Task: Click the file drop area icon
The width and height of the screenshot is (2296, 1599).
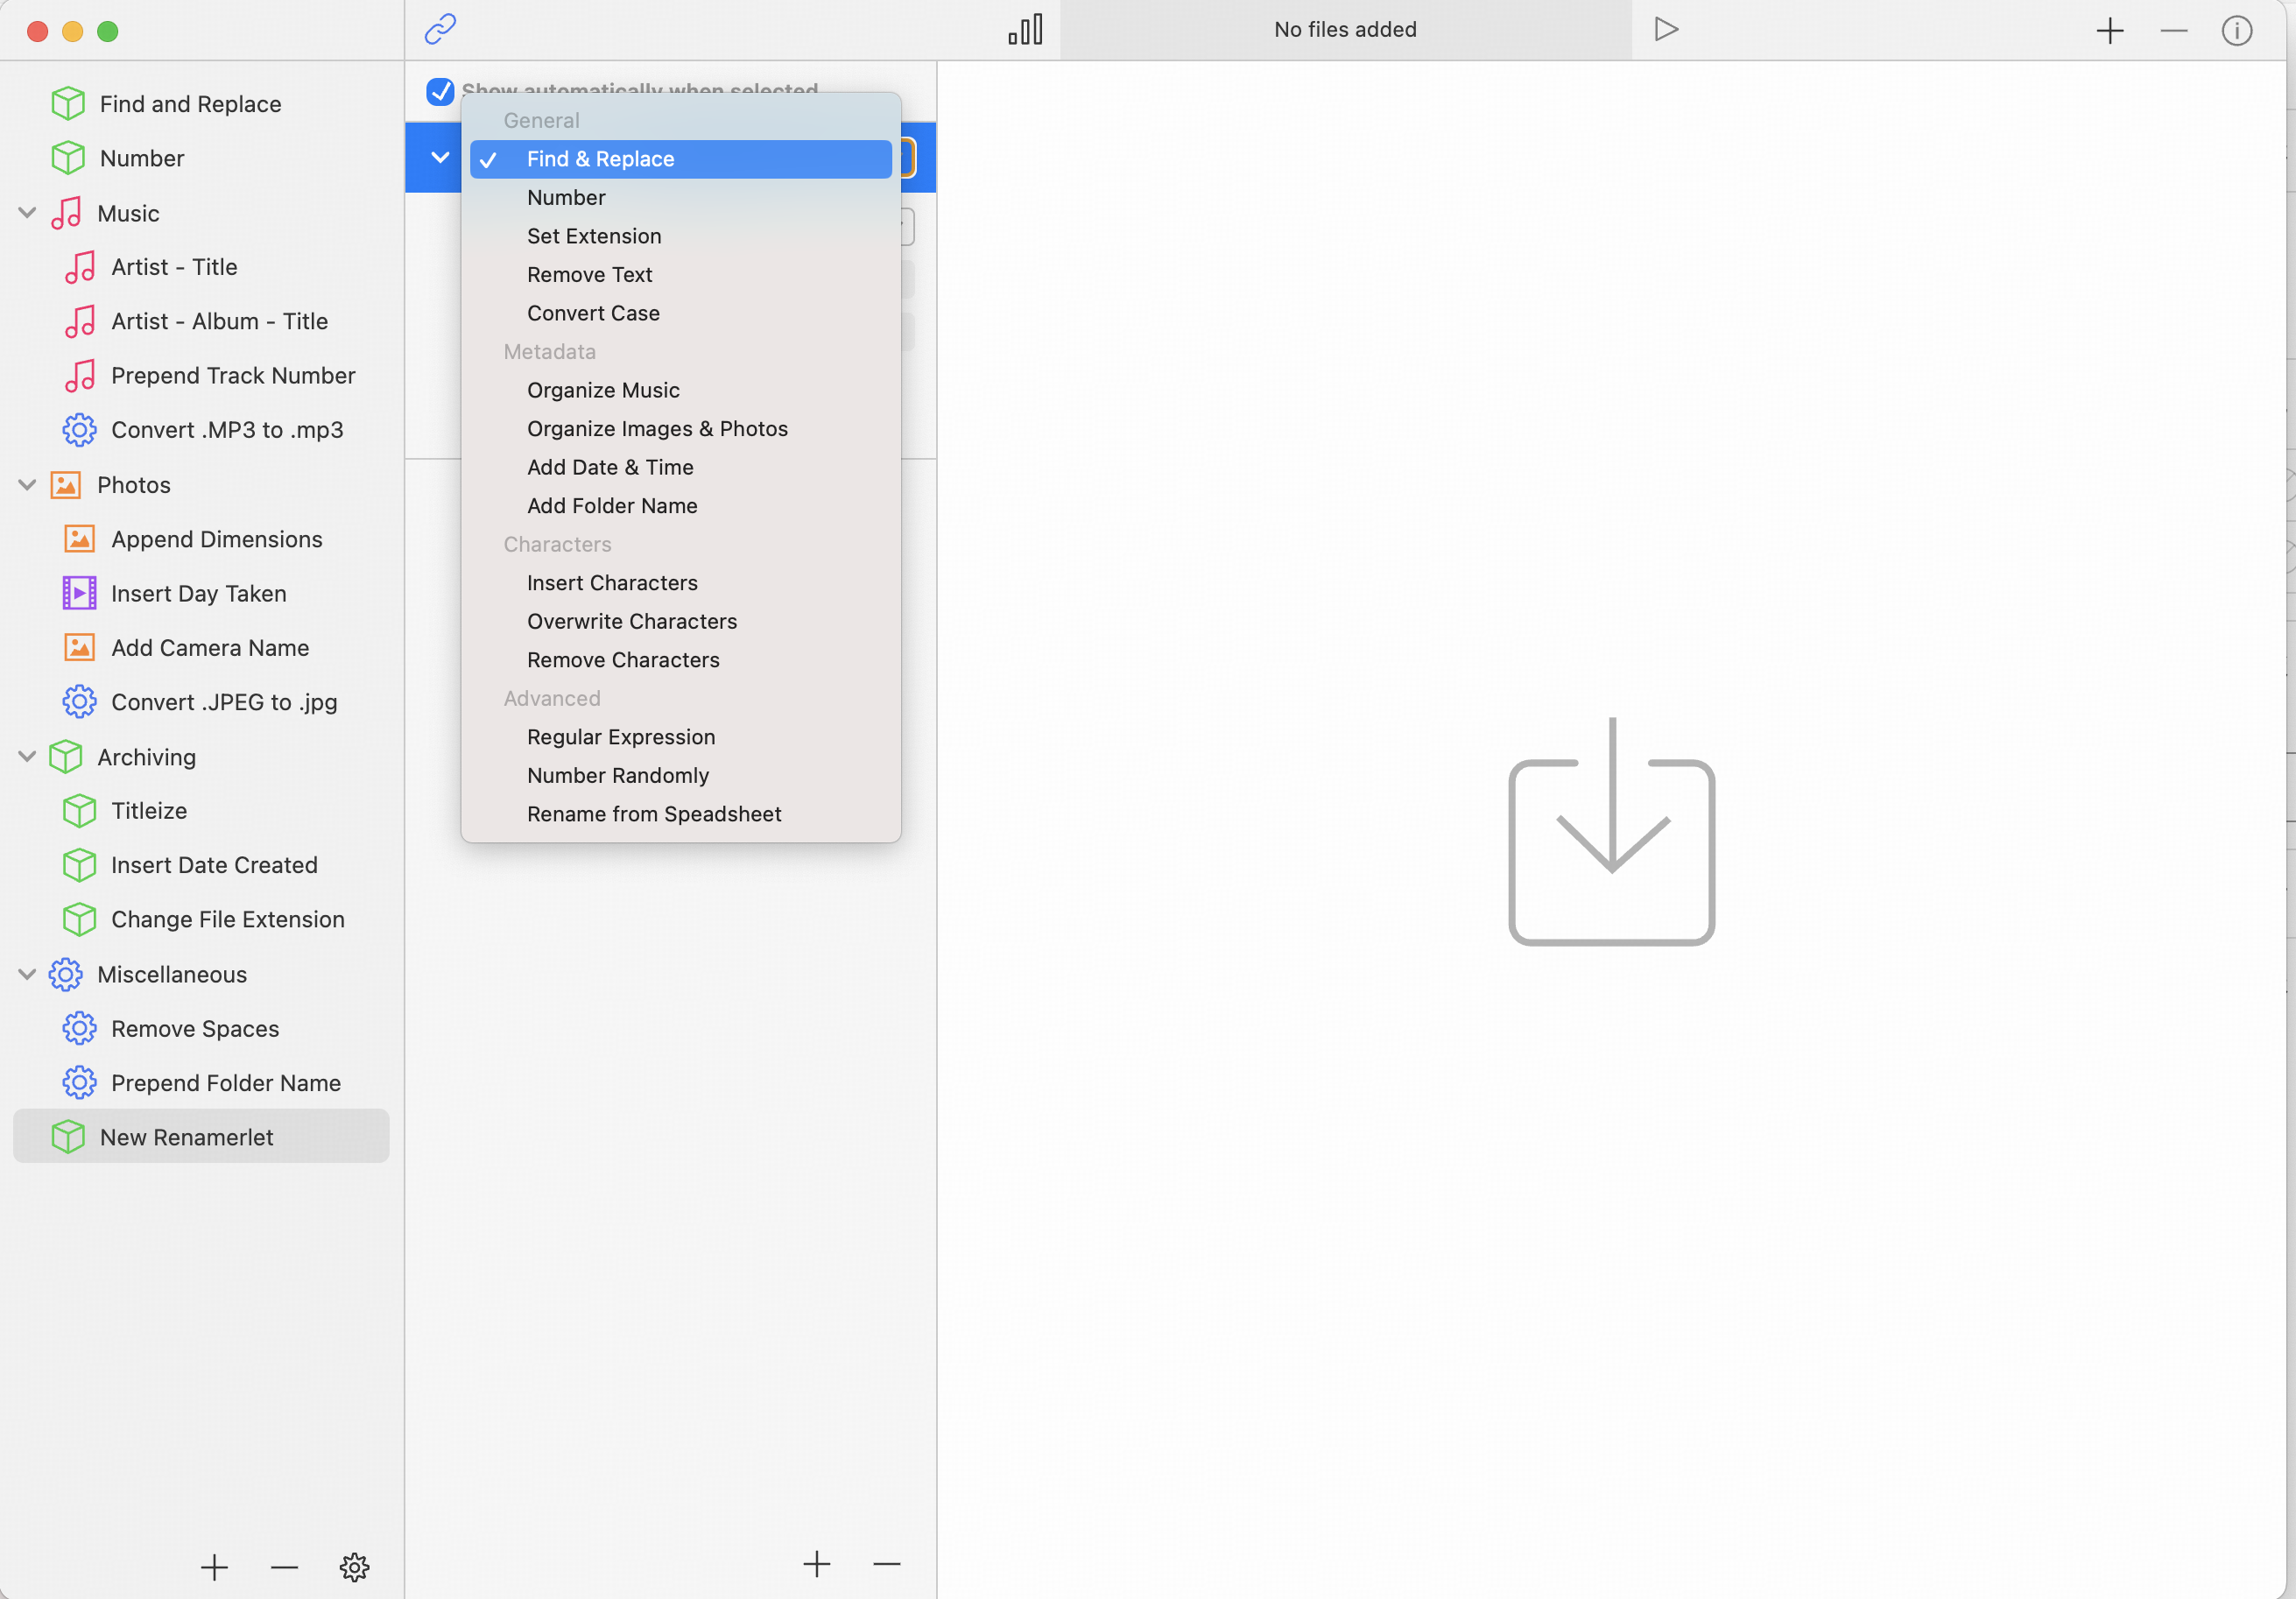Action: pyautogui.click(x=1610, y=831)
